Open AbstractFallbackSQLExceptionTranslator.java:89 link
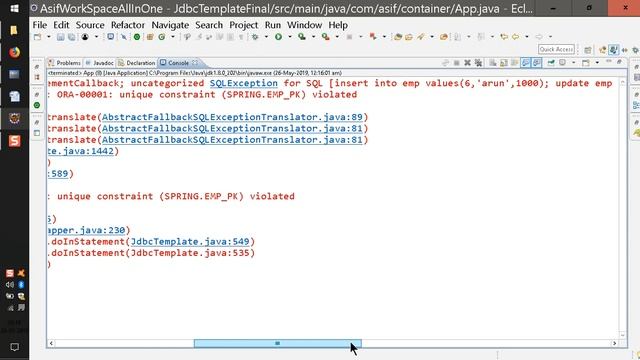 (x=232, y=117)
